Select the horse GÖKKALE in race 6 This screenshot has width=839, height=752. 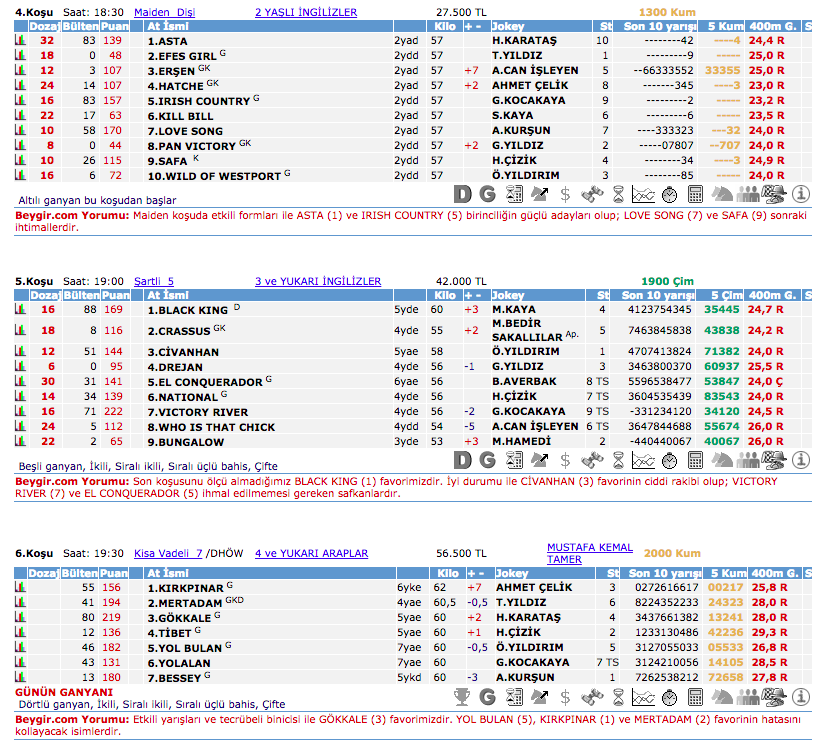pos(178,618)
